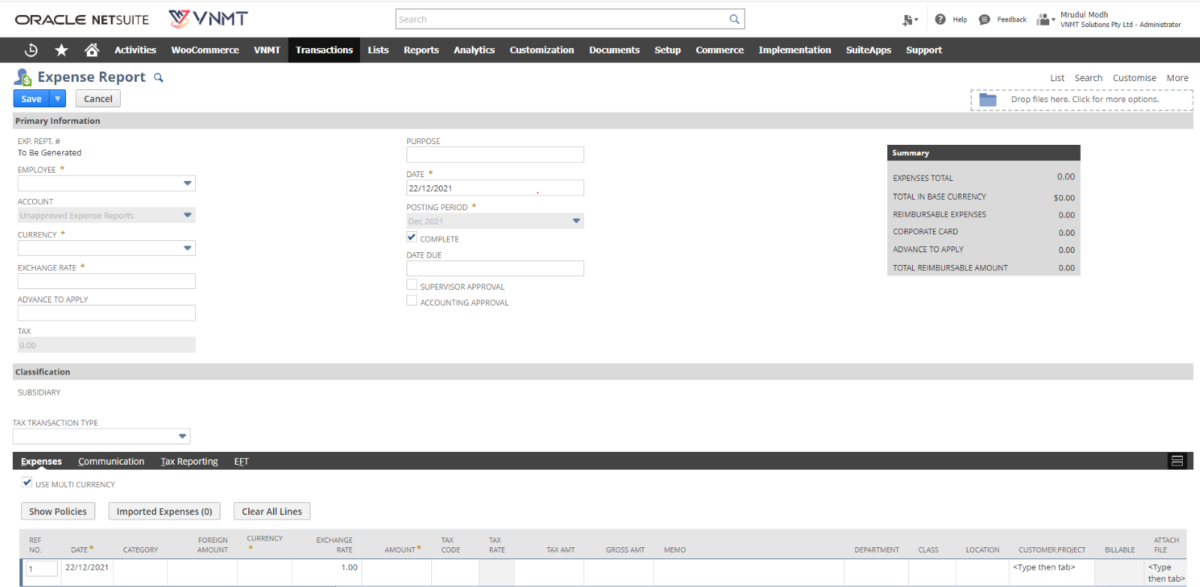Image resolution: width=1200 pixels, height=587 pixels.
Task: Open the Recent Records history icon
Action: click(x=31, y=50)
